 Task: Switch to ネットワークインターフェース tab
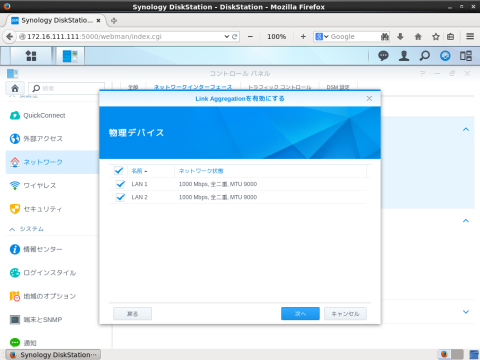coord(193,87)
